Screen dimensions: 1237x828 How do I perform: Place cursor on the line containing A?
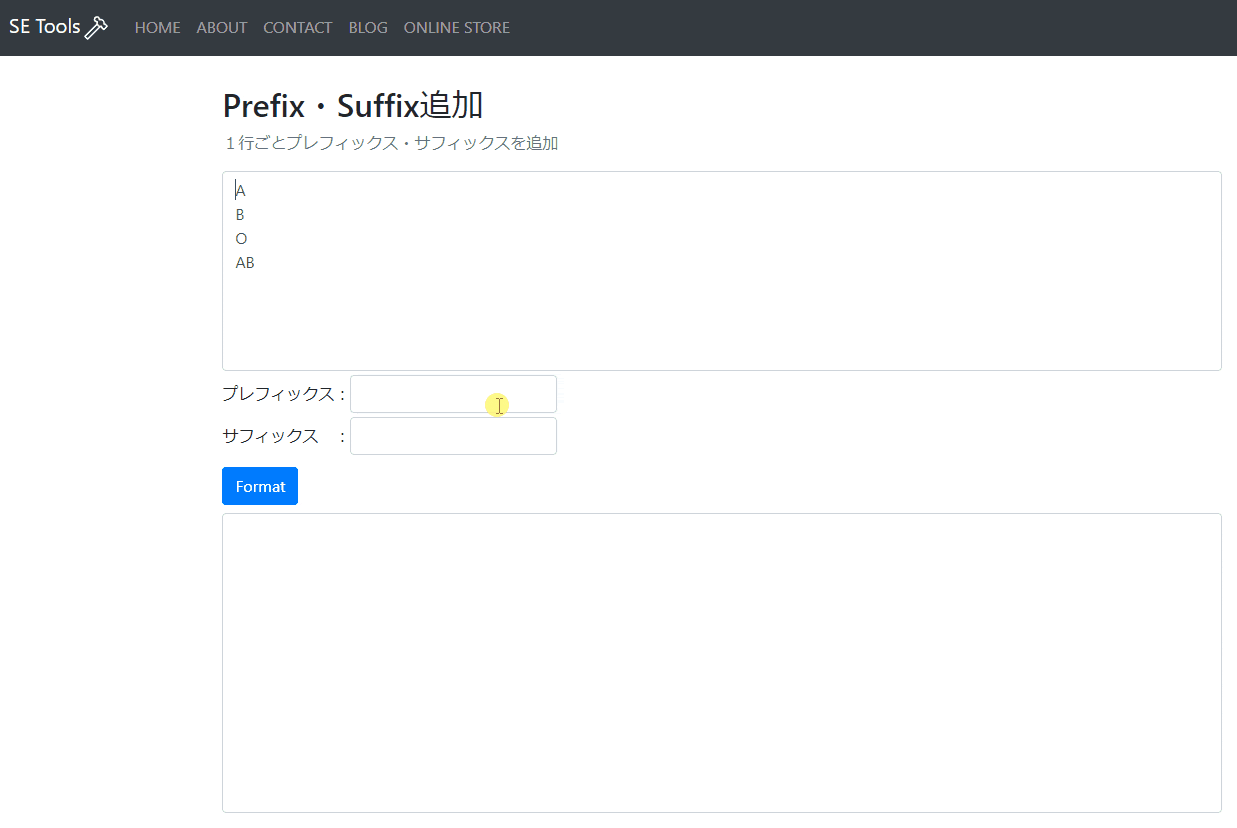[239, 189]
